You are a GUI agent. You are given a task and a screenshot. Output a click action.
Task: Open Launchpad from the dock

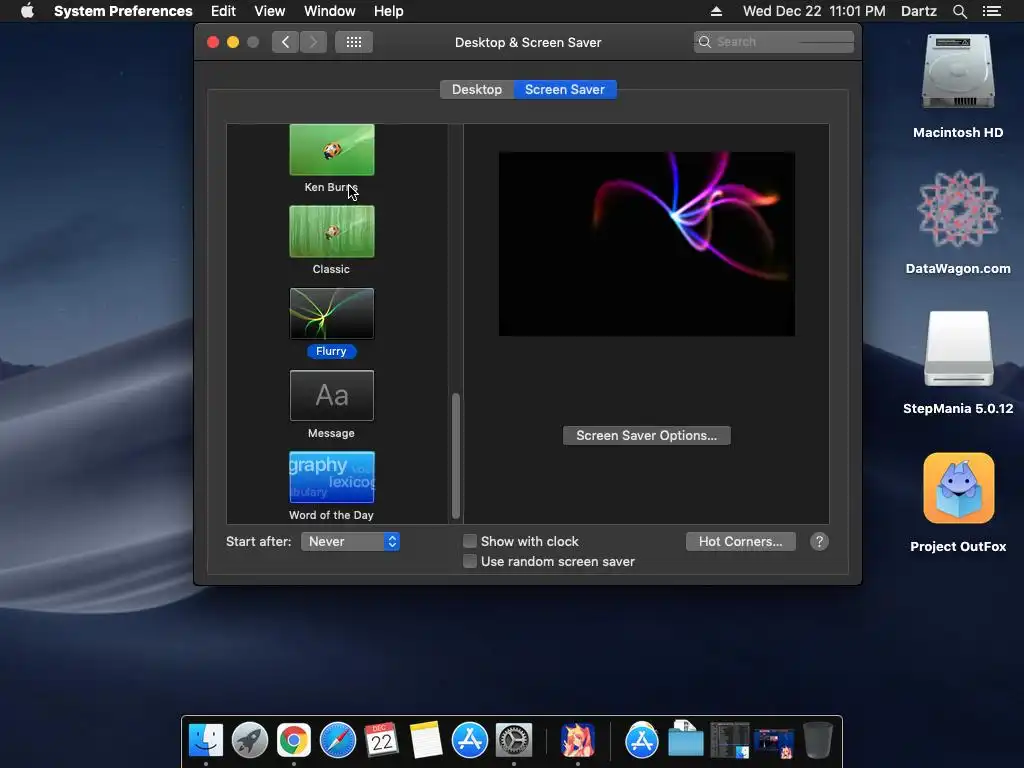(249, 741)
